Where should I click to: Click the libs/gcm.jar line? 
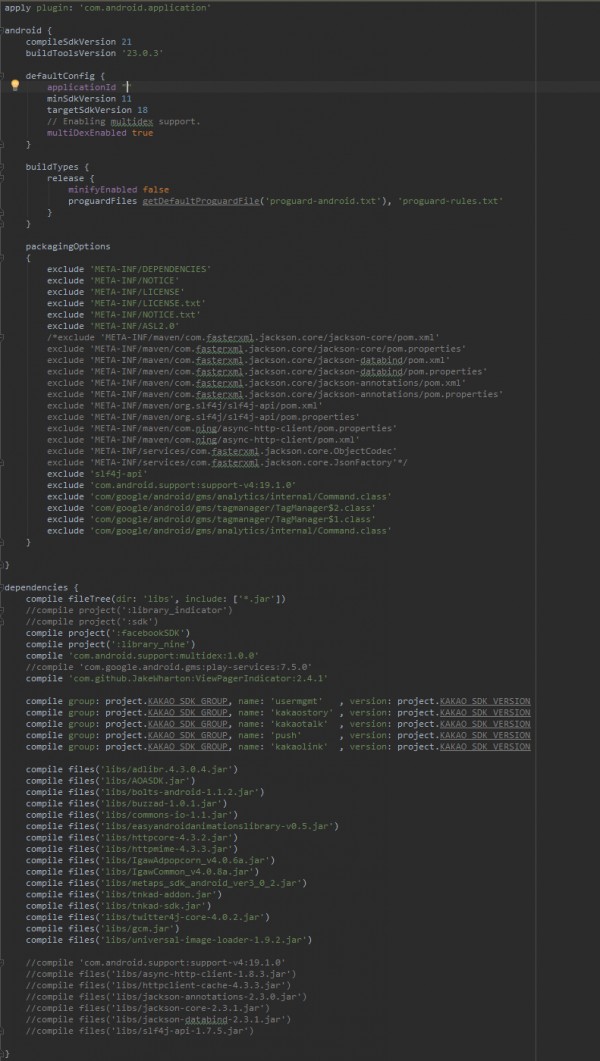103,928
